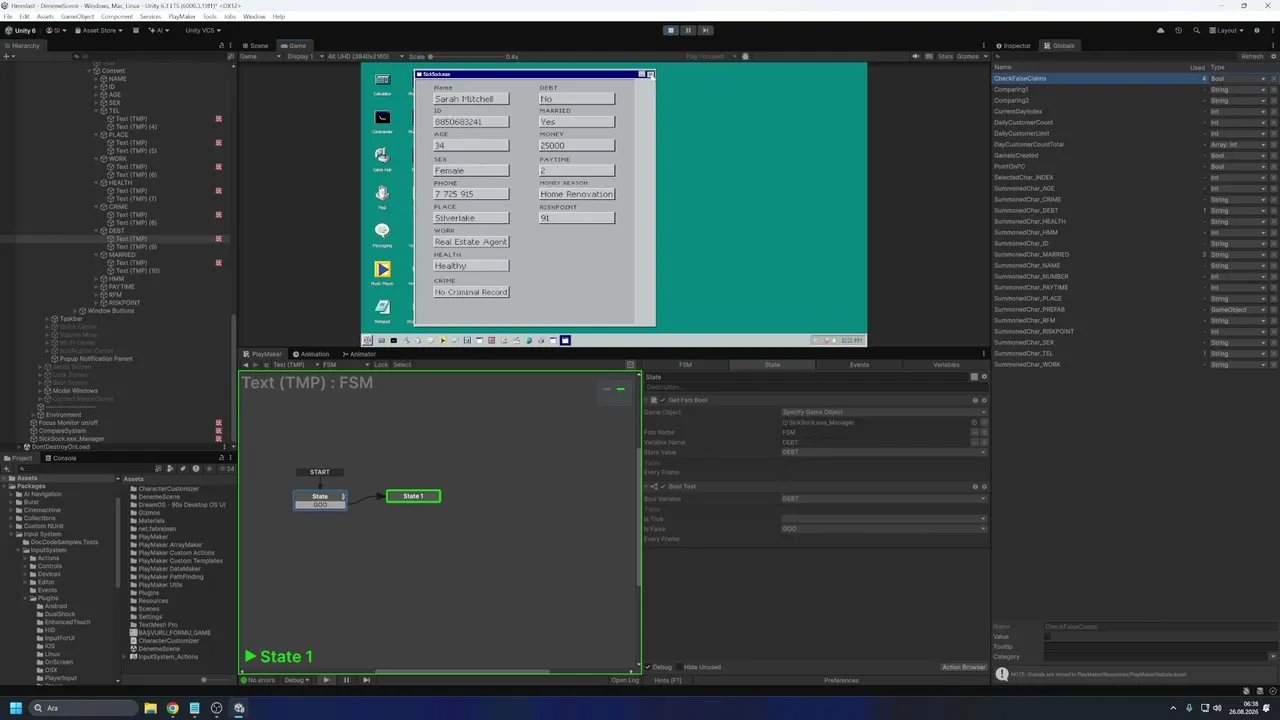Click the Unity editor Step button
The image size is (1280, 720).
[x=706, y=30]
